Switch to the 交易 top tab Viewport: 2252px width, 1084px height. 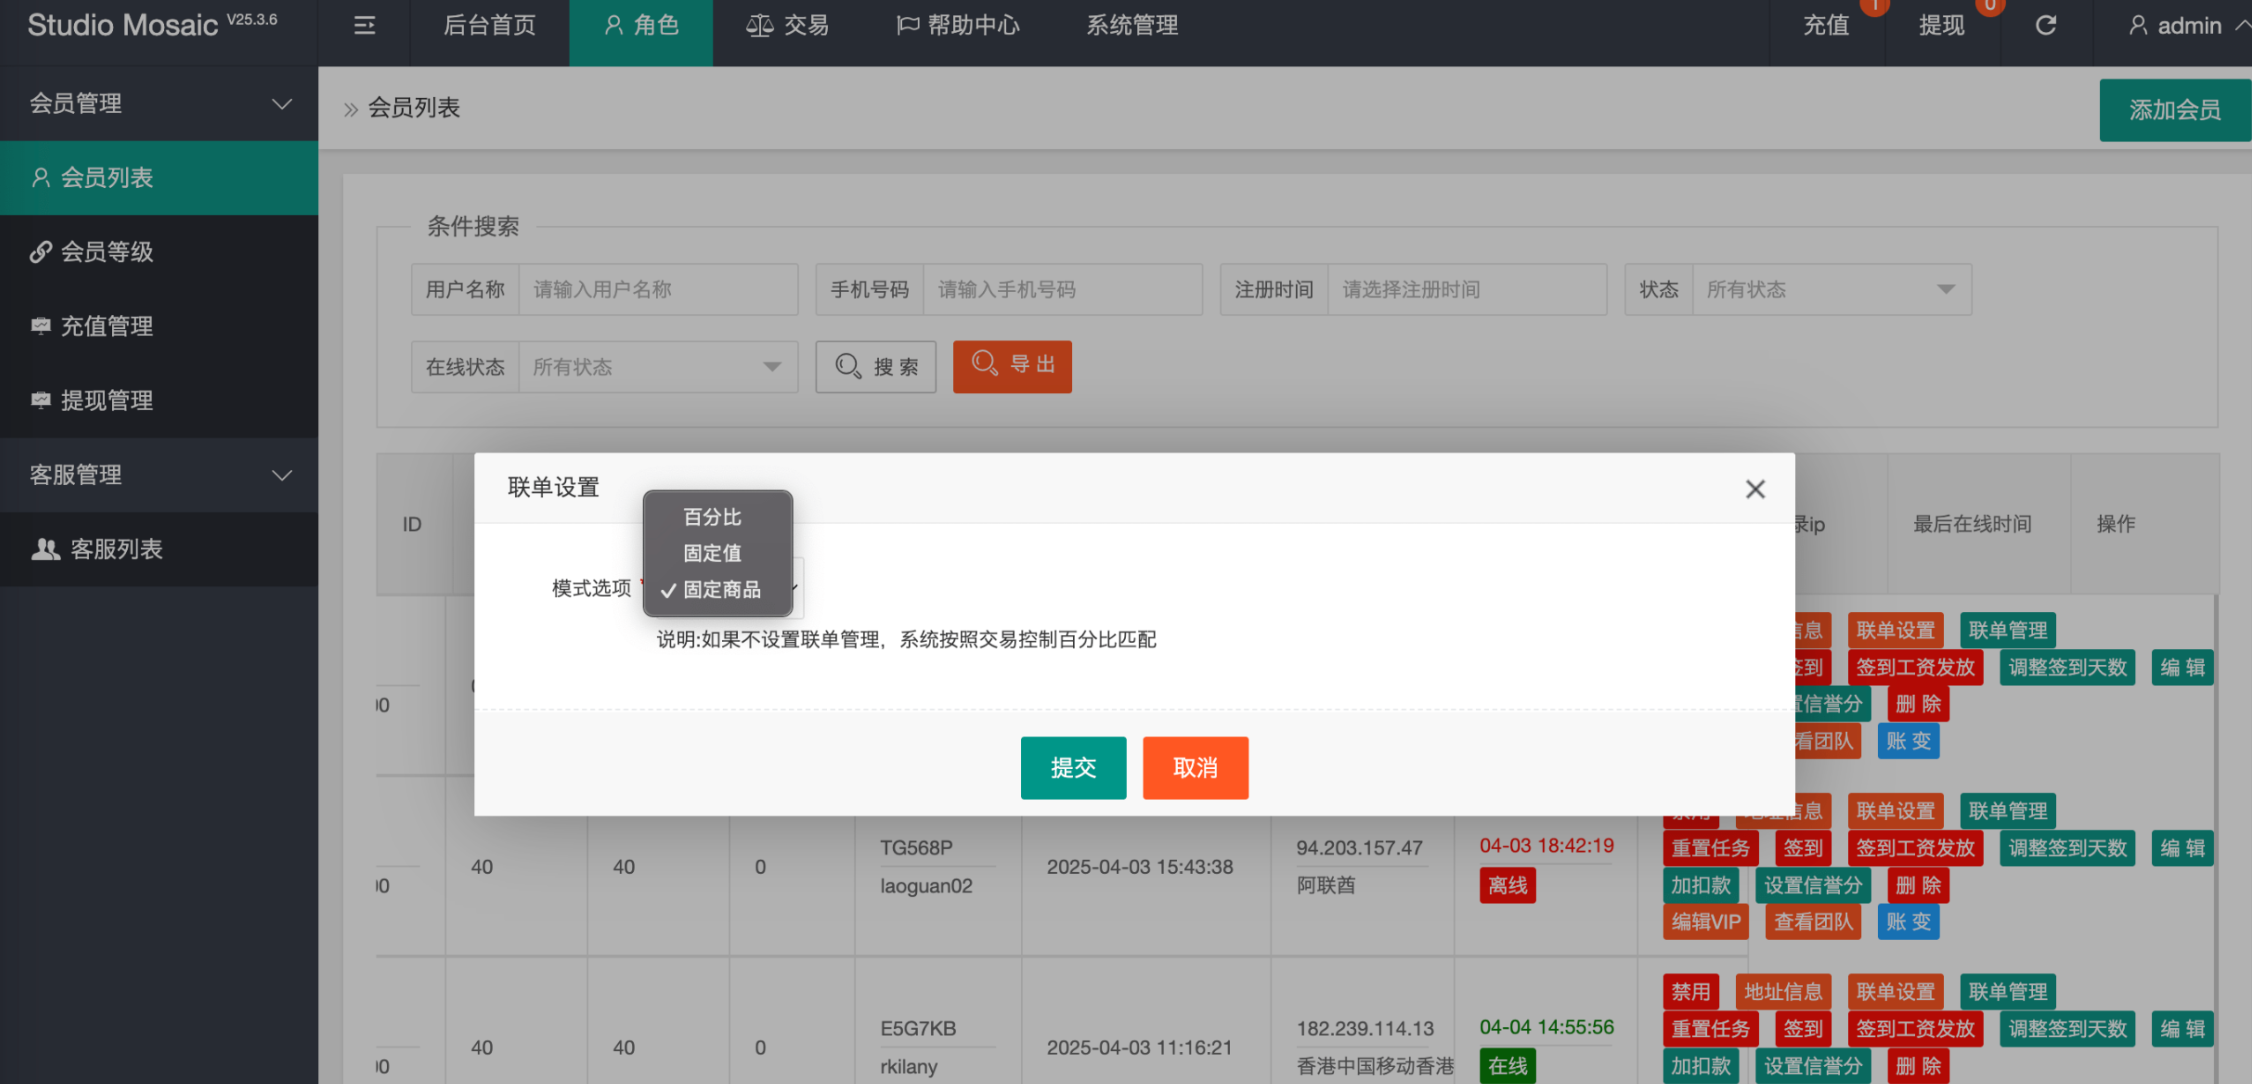tap(788, 26)
